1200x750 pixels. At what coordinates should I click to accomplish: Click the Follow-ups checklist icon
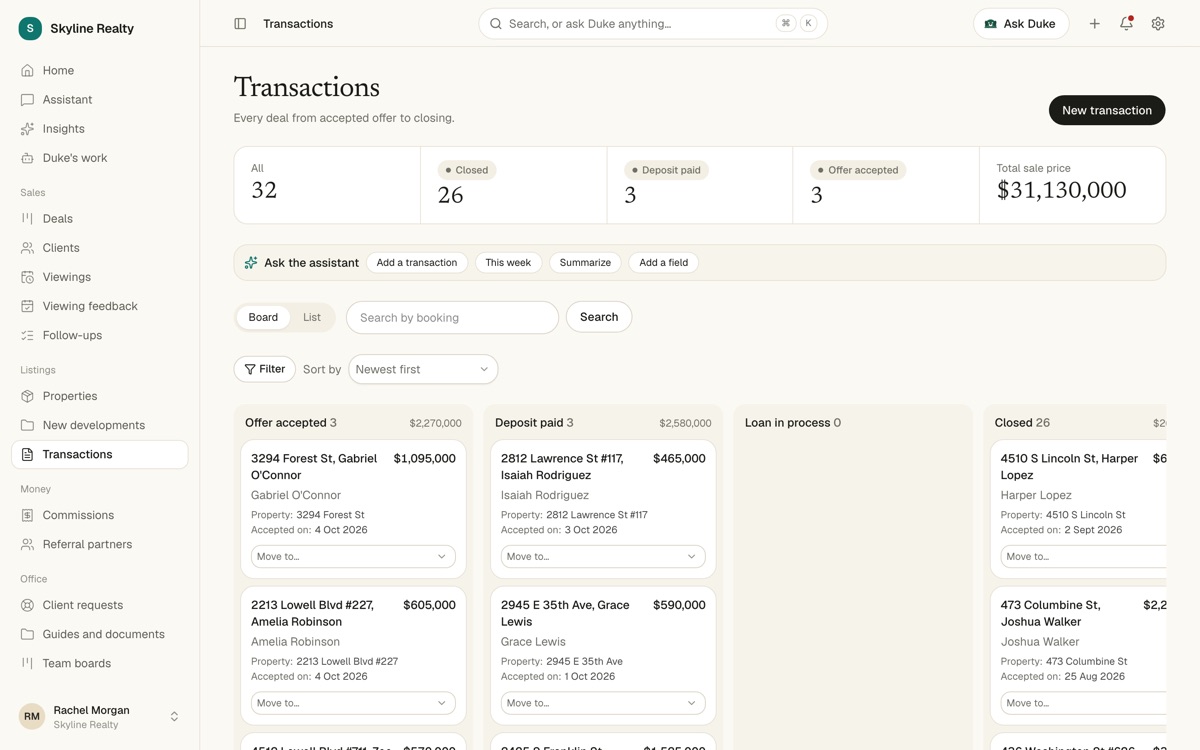point(27,335)
